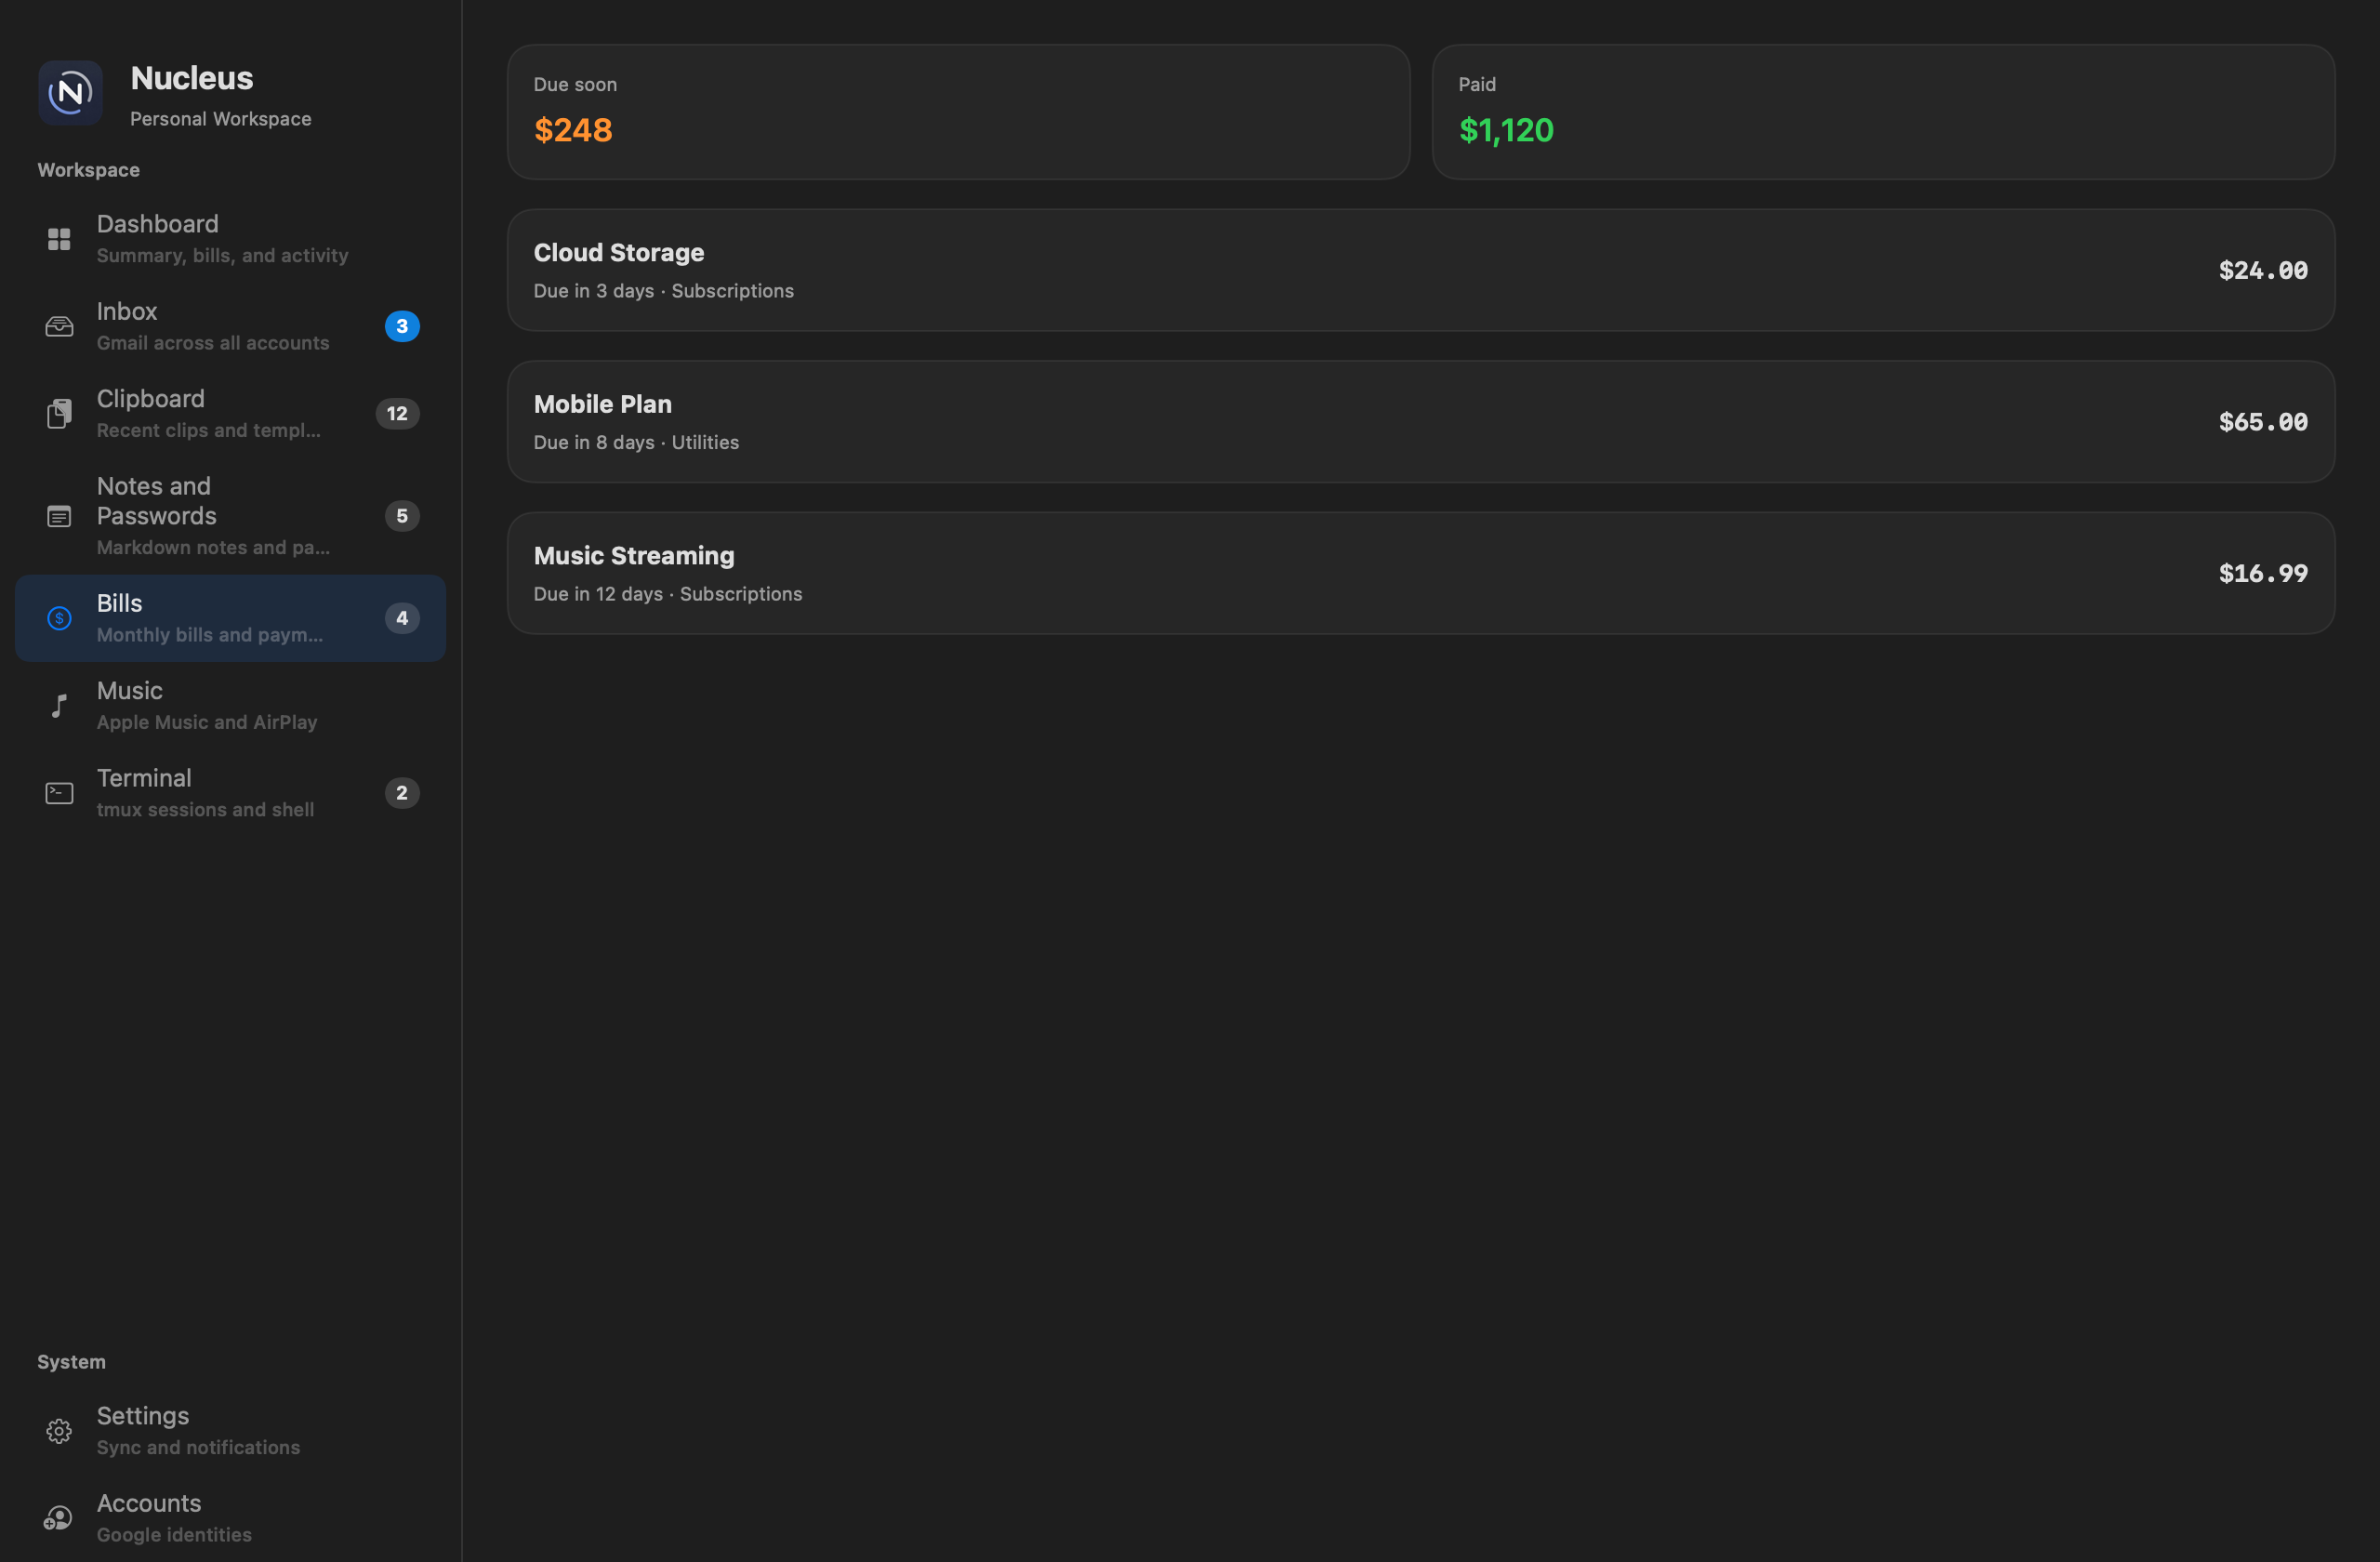
Task: Click 'Apple Music and AirPlay' subtitle
Action: coord(207,722)
